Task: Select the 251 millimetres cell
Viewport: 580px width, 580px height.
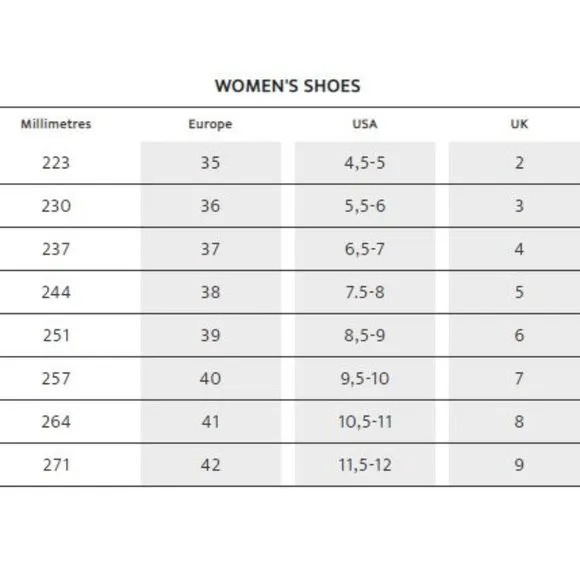Action: coord(56,335)
